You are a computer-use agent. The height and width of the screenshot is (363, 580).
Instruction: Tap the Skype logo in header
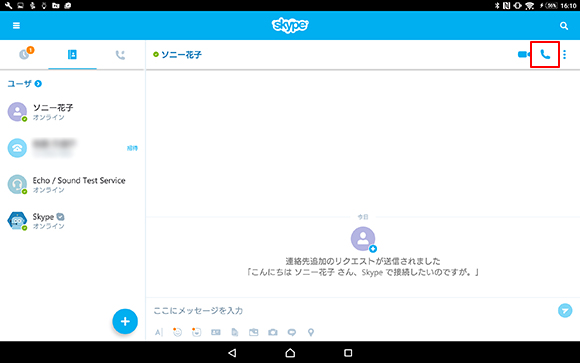coord(290,25)
